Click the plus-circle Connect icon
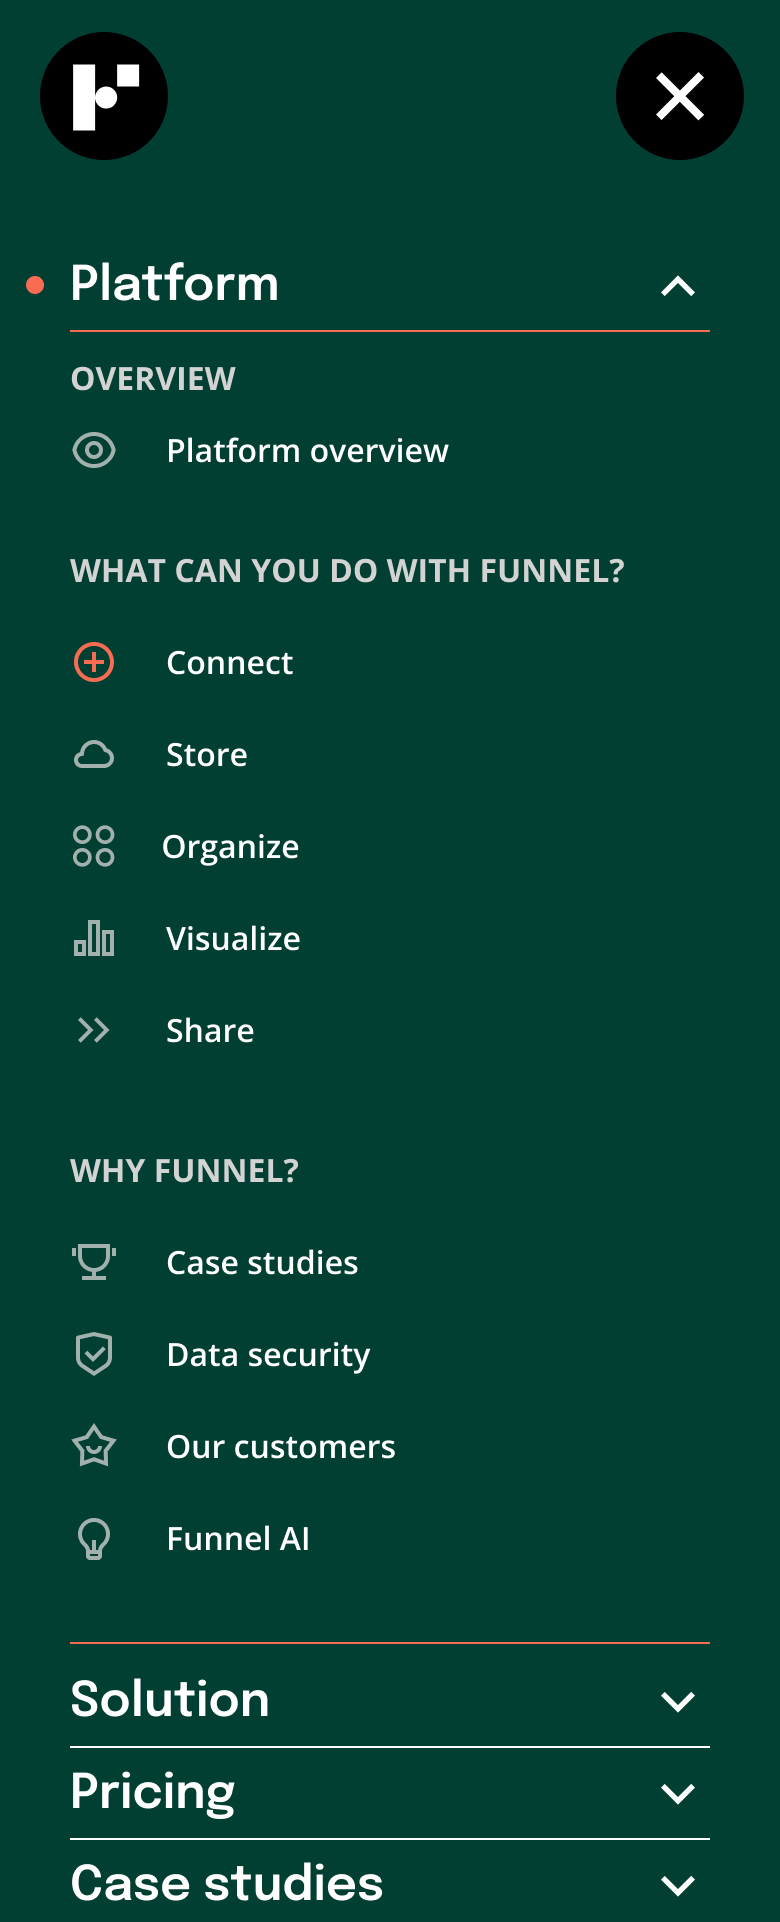This screenshot has height=1922, width=780. (x=94, y=662)
